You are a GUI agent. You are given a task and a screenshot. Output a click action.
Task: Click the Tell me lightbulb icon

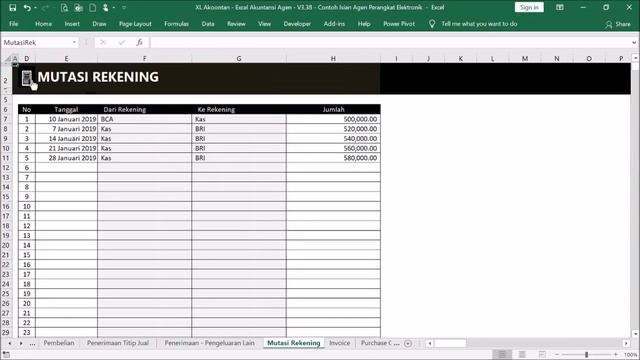click(x=432, y=24)
